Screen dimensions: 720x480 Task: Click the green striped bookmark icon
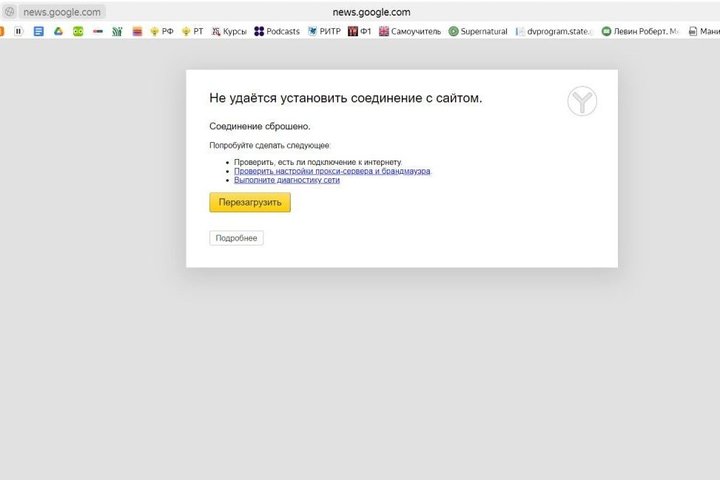(x=117, y=31)
